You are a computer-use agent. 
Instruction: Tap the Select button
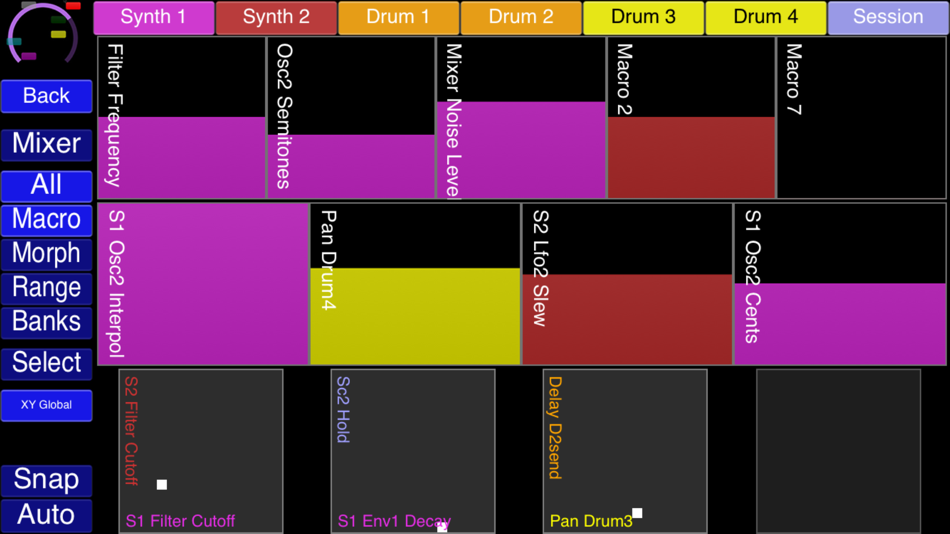point(47,364)
